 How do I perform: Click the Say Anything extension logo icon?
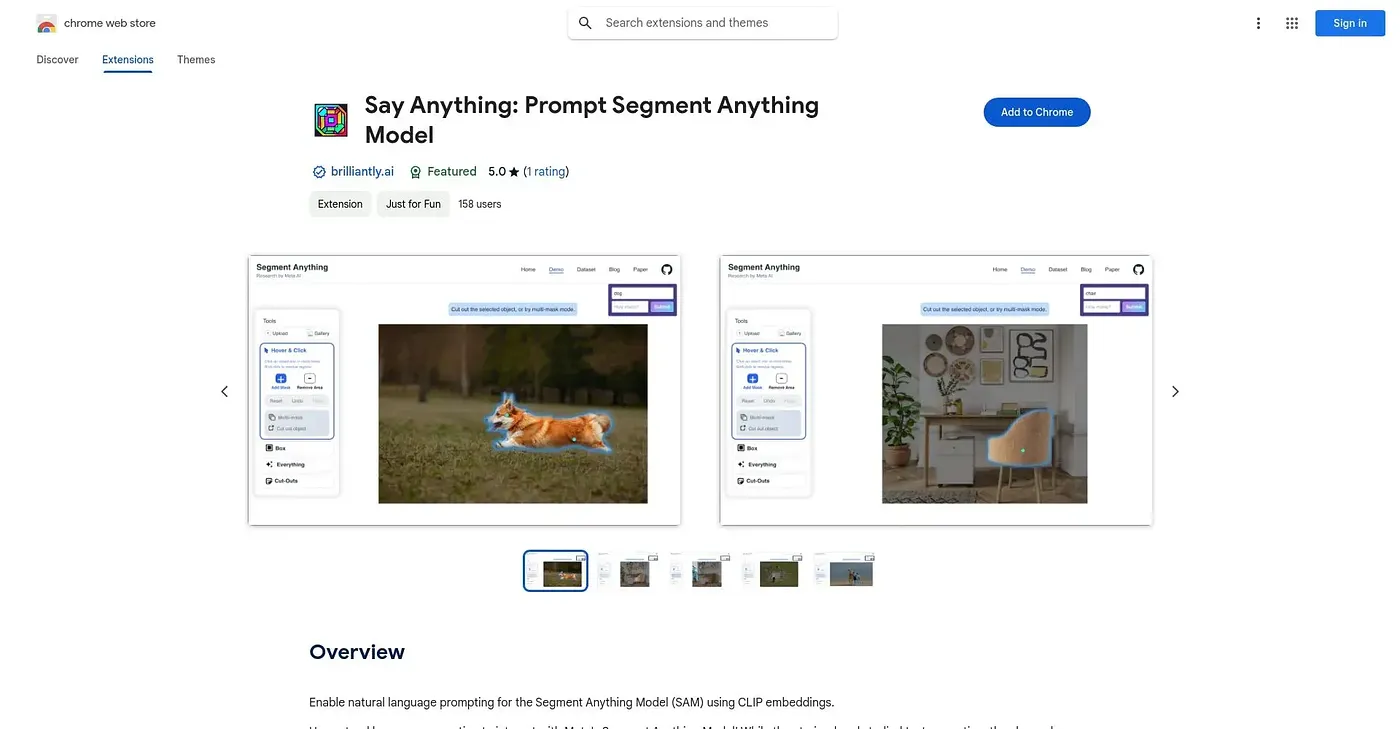331,120
